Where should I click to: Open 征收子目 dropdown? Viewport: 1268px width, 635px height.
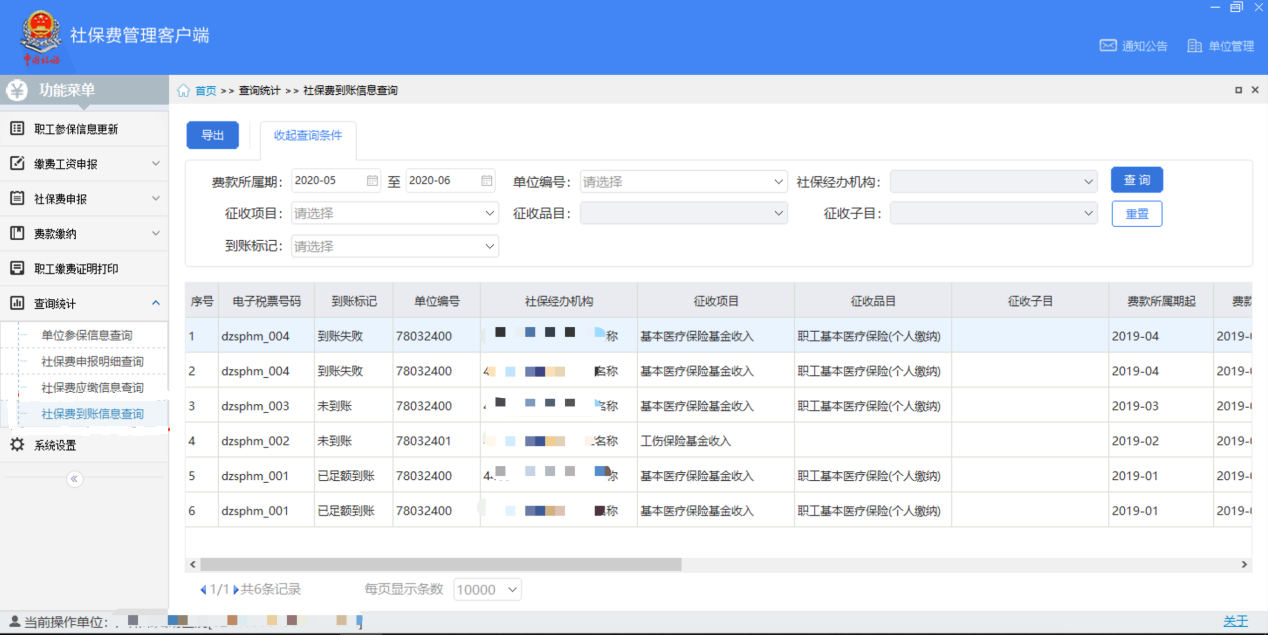pos(993,213)
